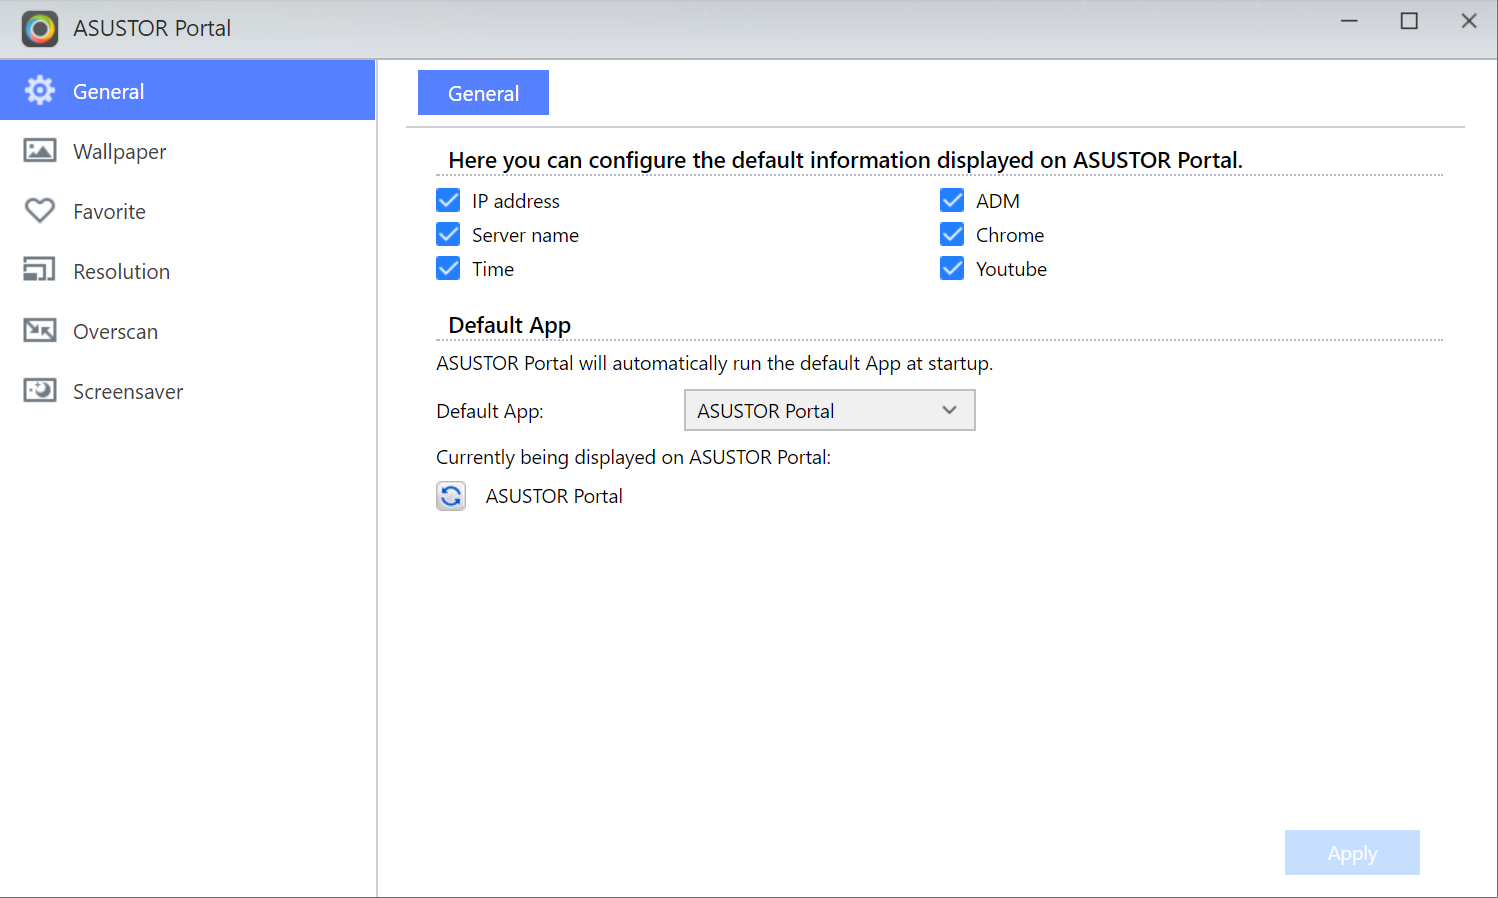This screenshot has height=898, width=1498.
Task: Disable the Time checkbox
Action: coord(448,269)
